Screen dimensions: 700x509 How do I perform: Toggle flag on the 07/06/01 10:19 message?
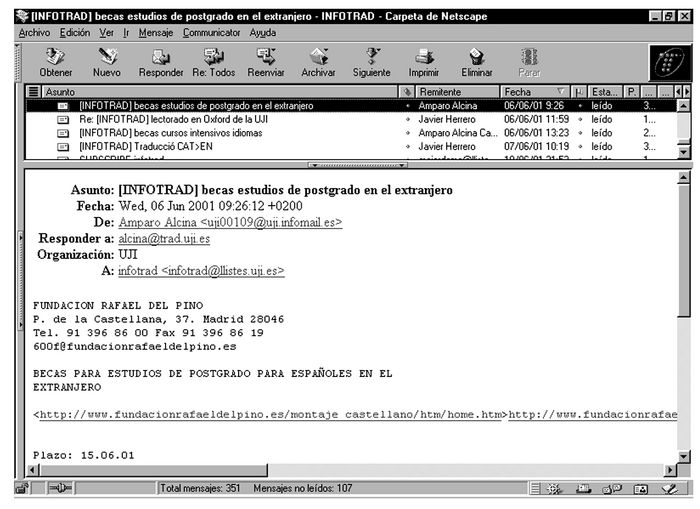coord(580,146)
